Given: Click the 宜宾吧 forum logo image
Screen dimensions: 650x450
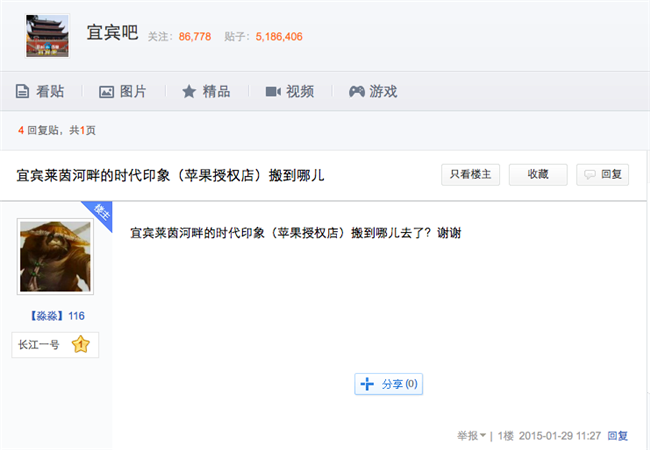Looking at the screenshot, I should (x=48, y=37).
